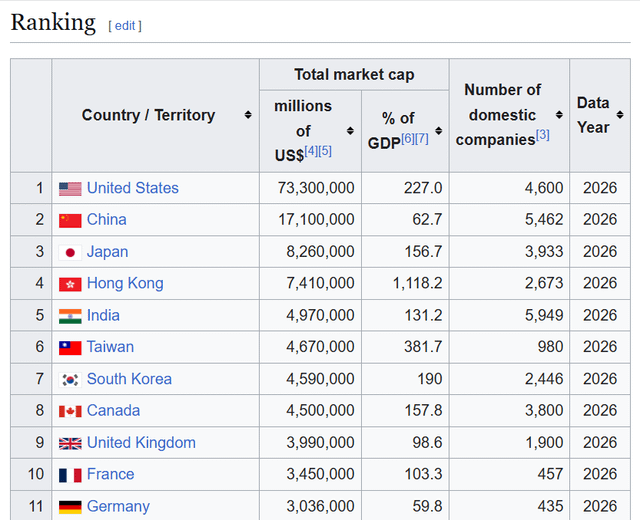Click the Japan flag icon
The width and height of the screenshot is (640, 520).
coord(70,253)
